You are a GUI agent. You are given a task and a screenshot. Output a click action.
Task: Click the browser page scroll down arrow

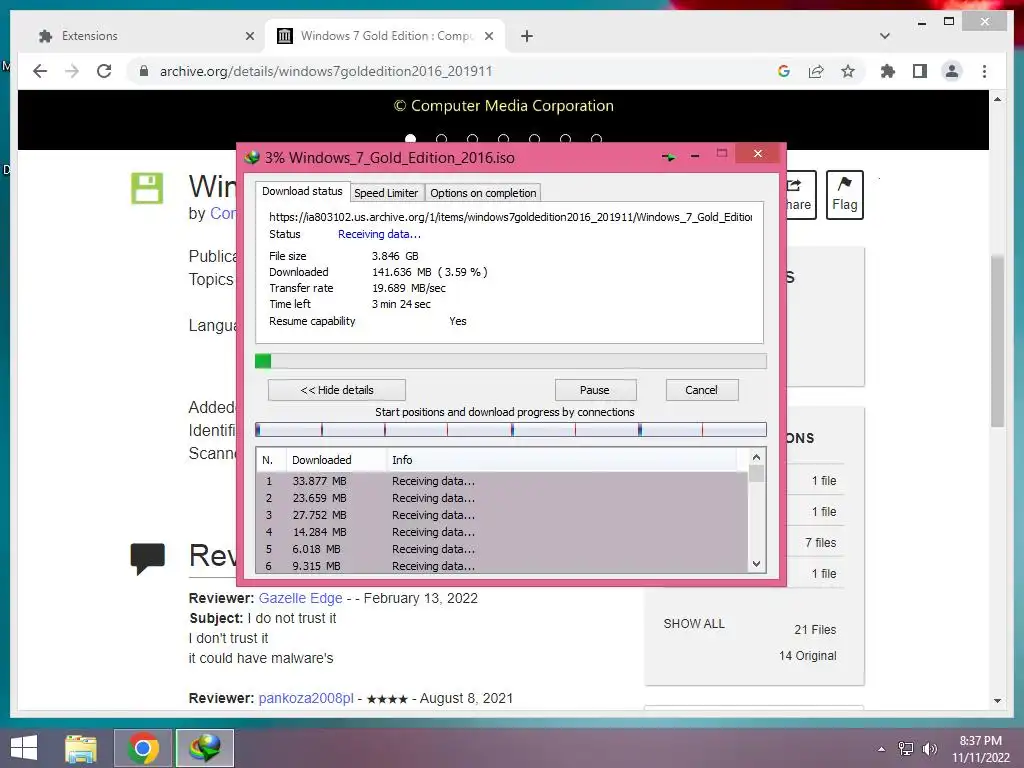pyautogui.click(x=997, y=701)
